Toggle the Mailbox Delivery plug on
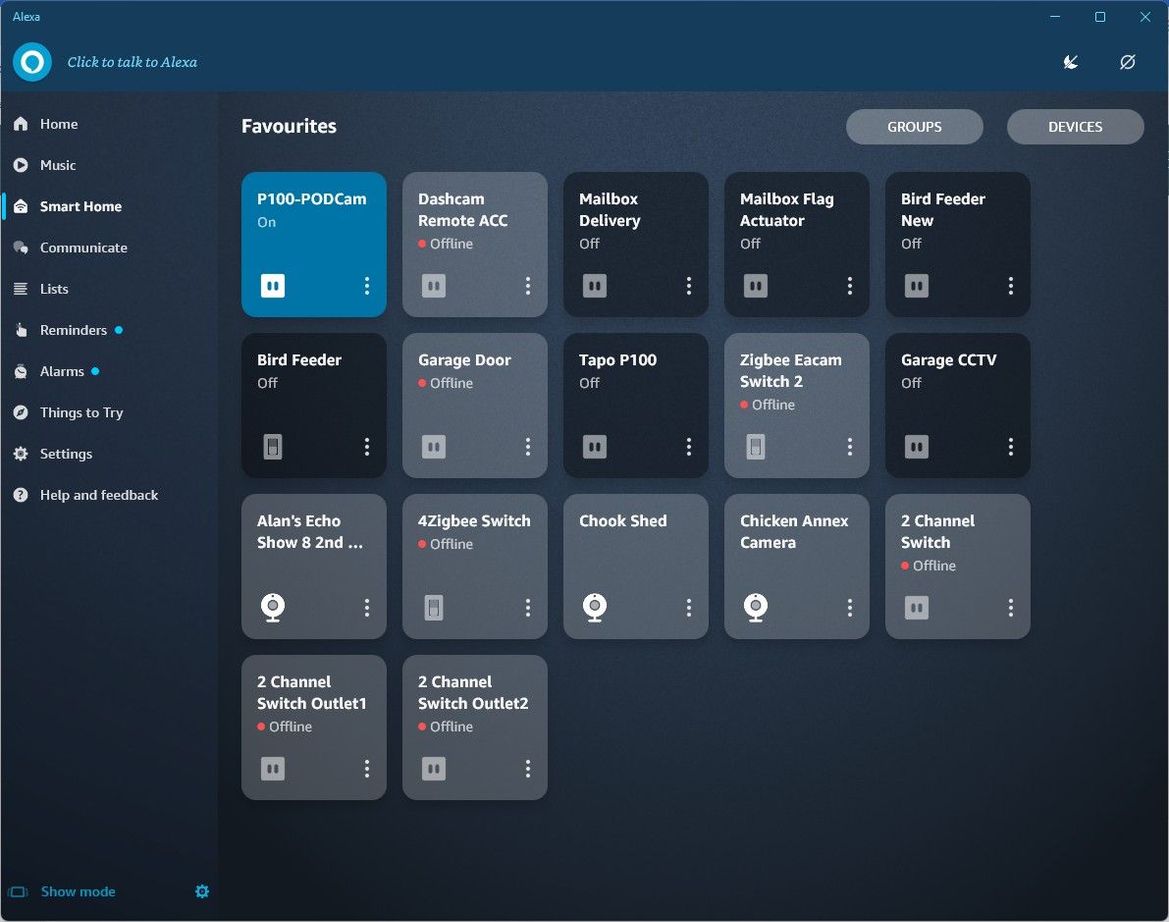This screenshot has width=1169, height=922. coord(595,286)
